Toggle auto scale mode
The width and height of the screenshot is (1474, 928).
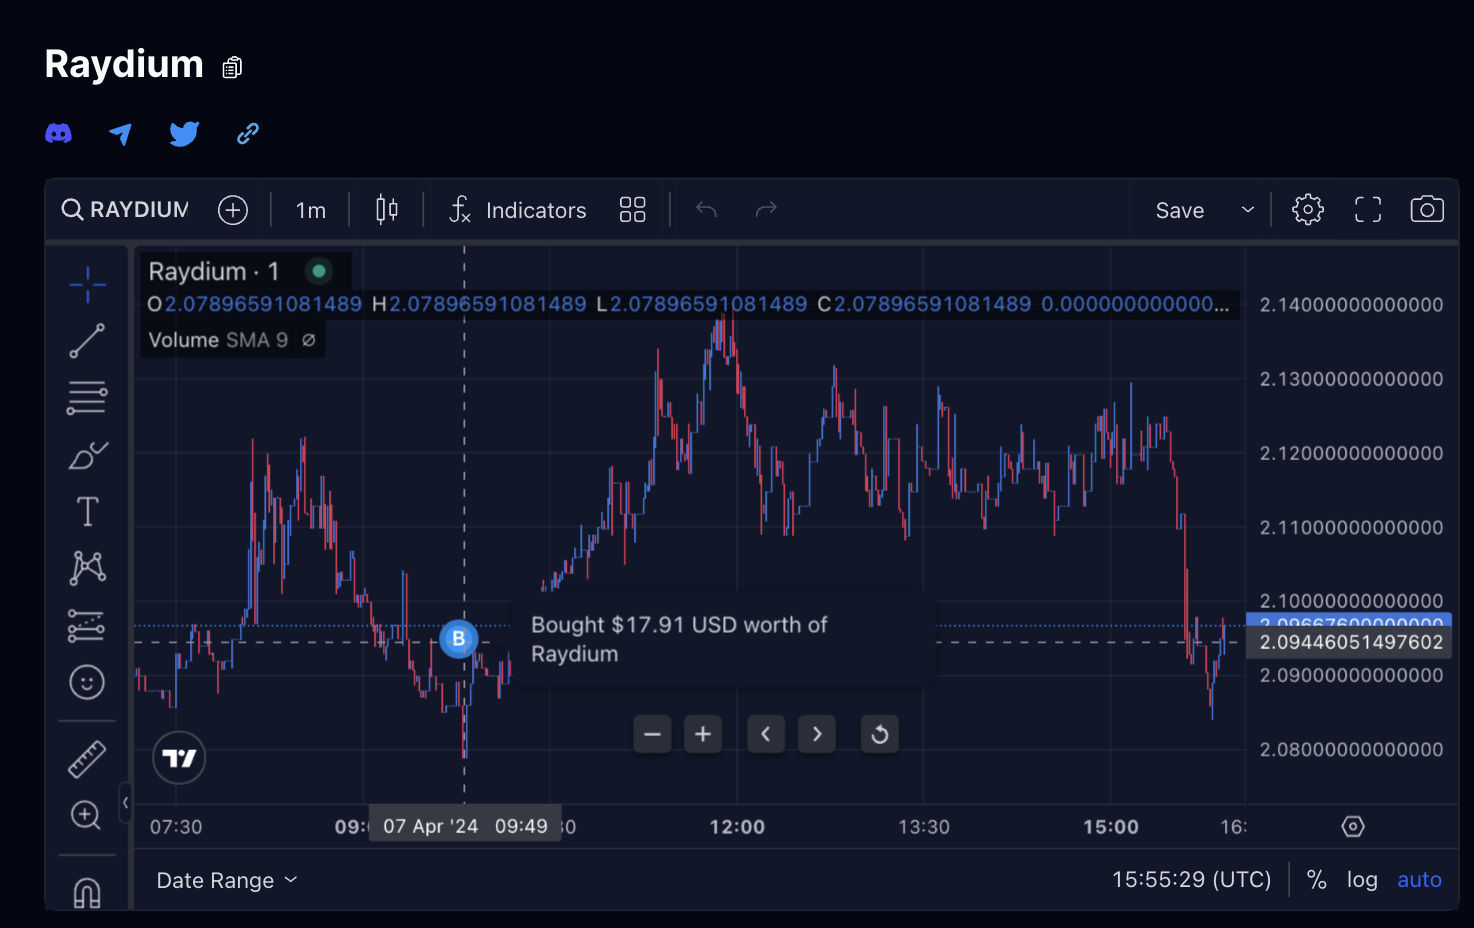1419,880
